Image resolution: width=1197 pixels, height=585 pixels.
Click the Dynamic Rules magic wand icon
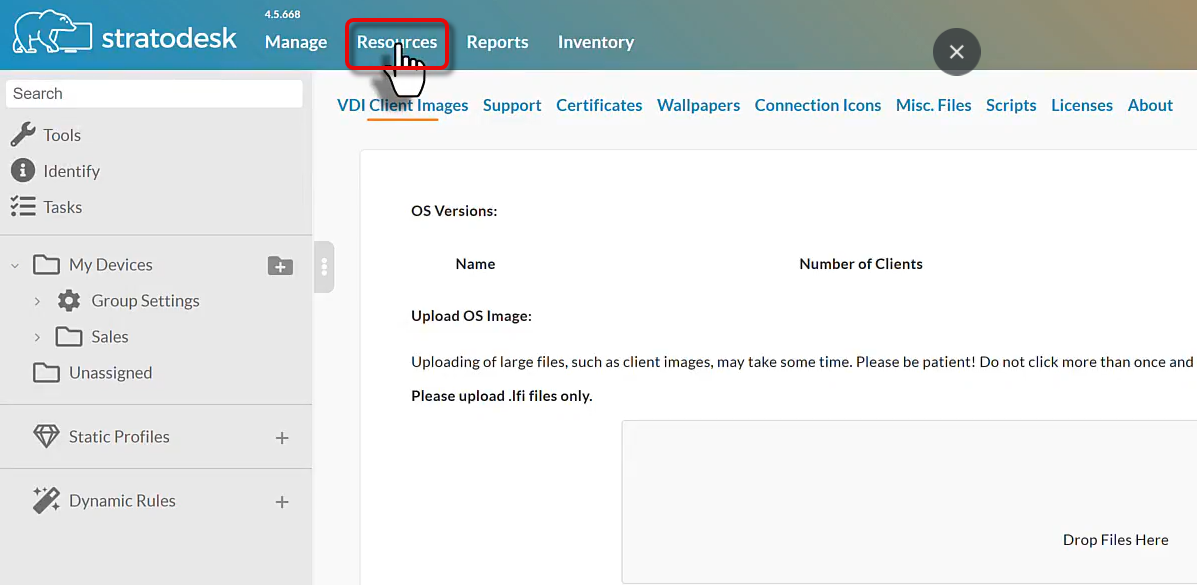(46, 501)
